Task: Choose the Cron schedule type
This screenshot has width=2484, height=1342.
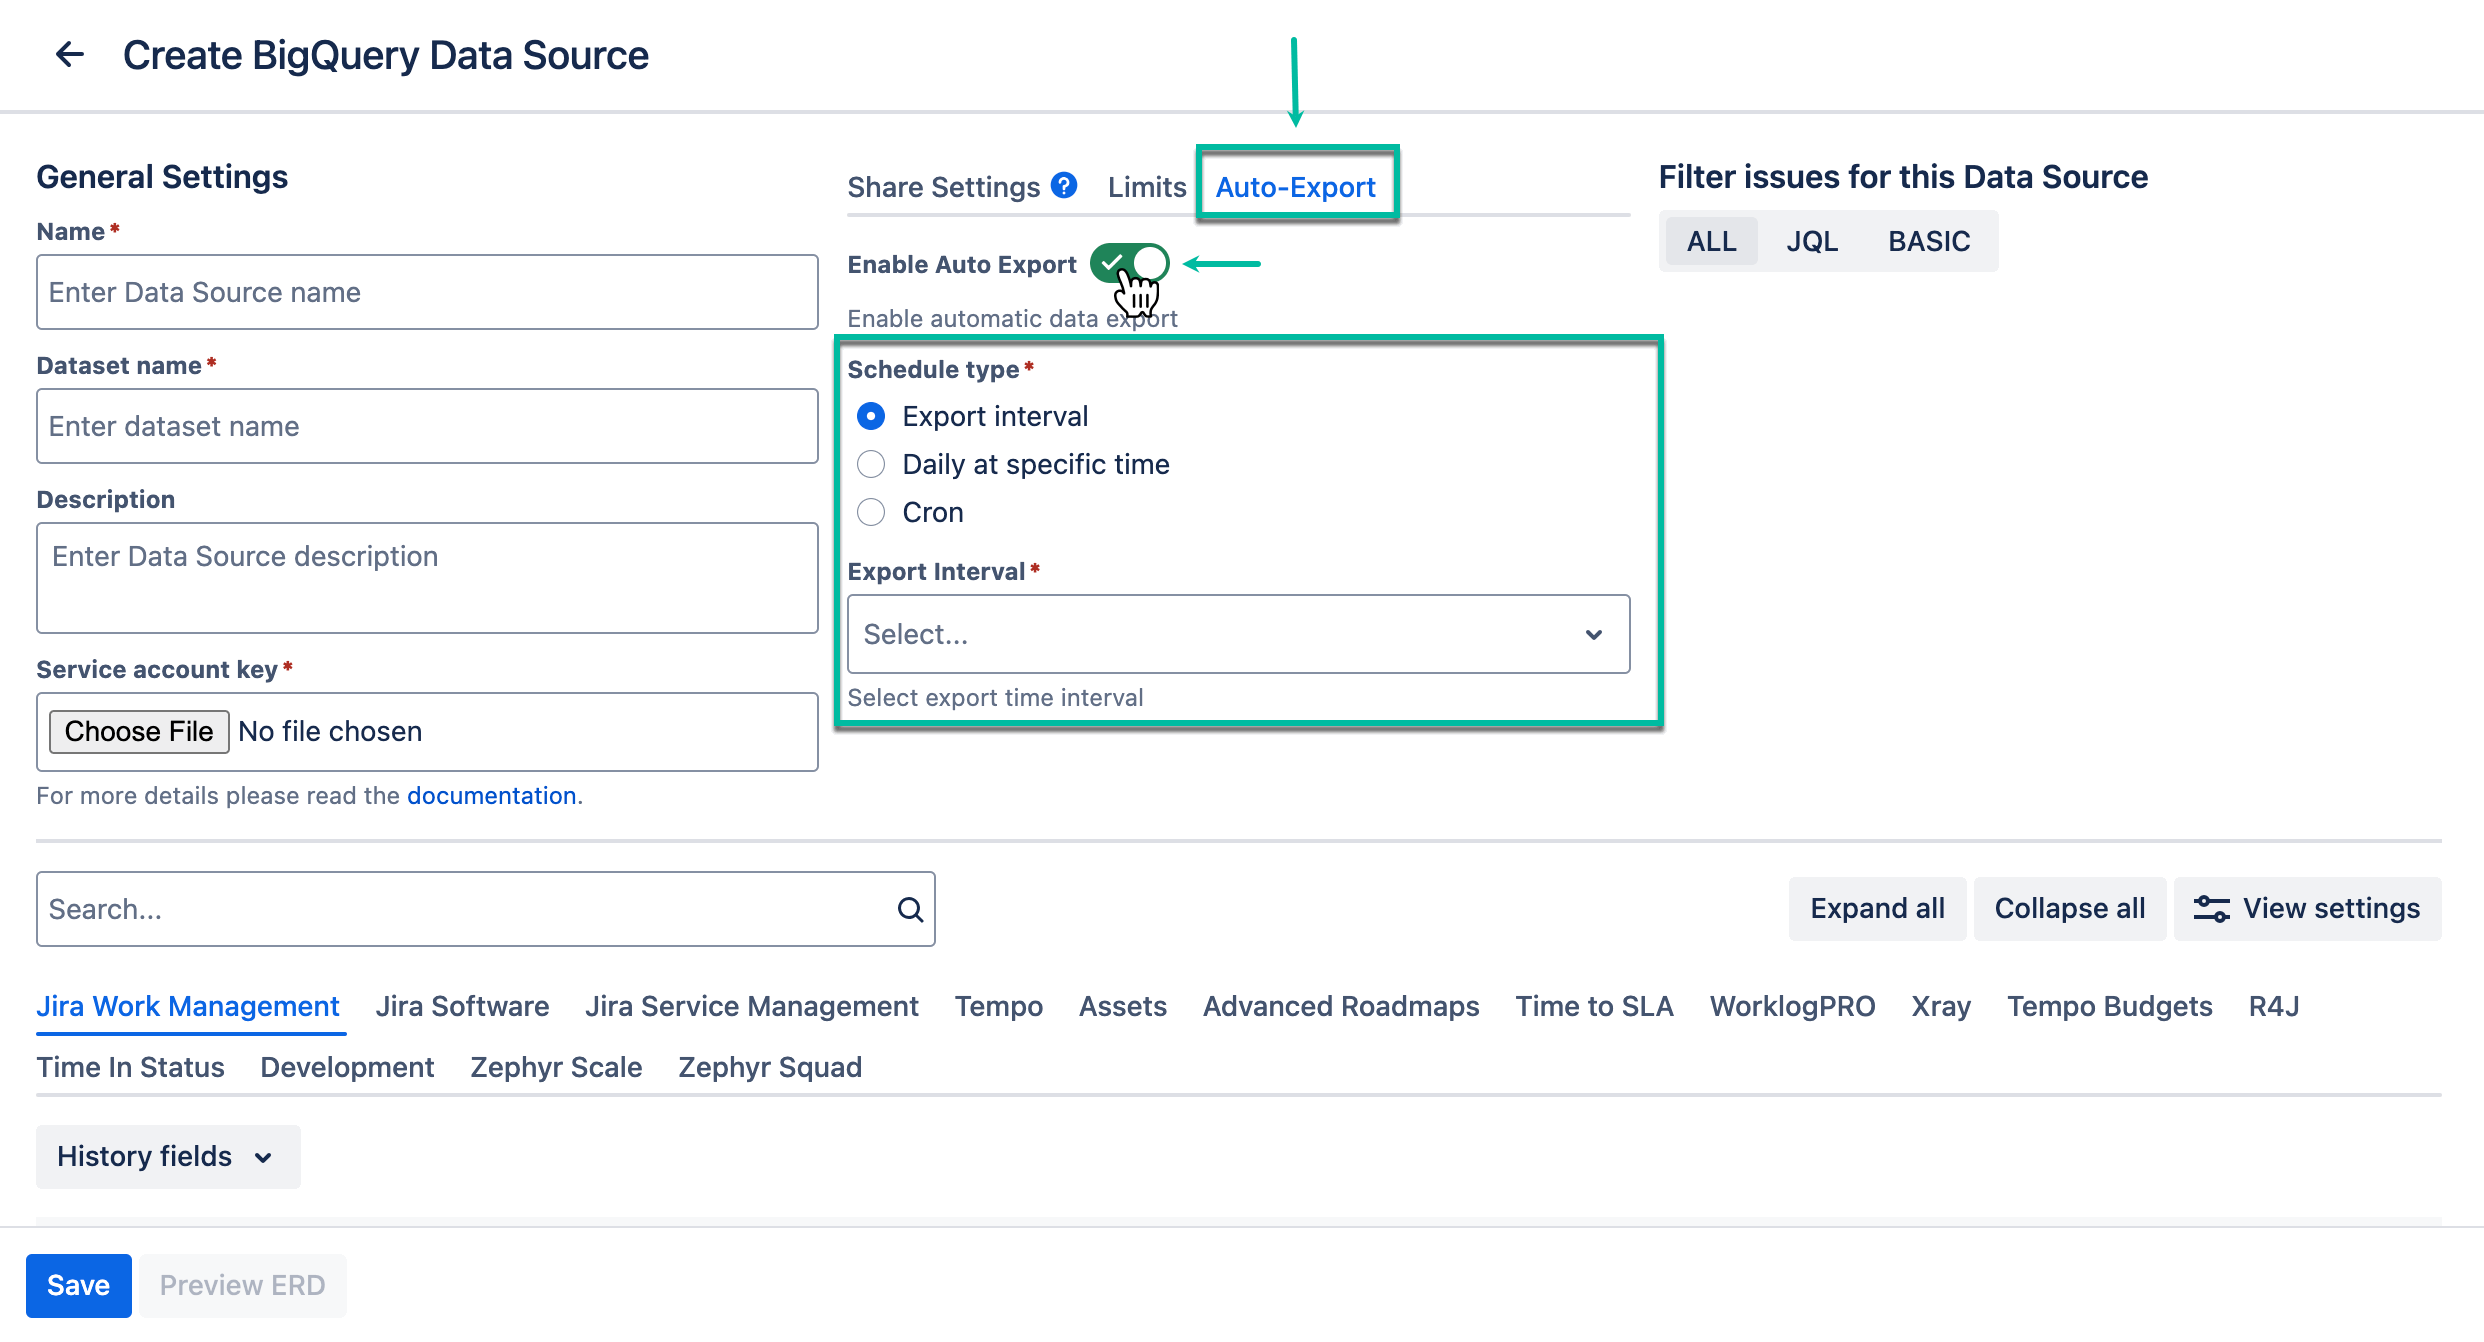Action: click(871, 512)
